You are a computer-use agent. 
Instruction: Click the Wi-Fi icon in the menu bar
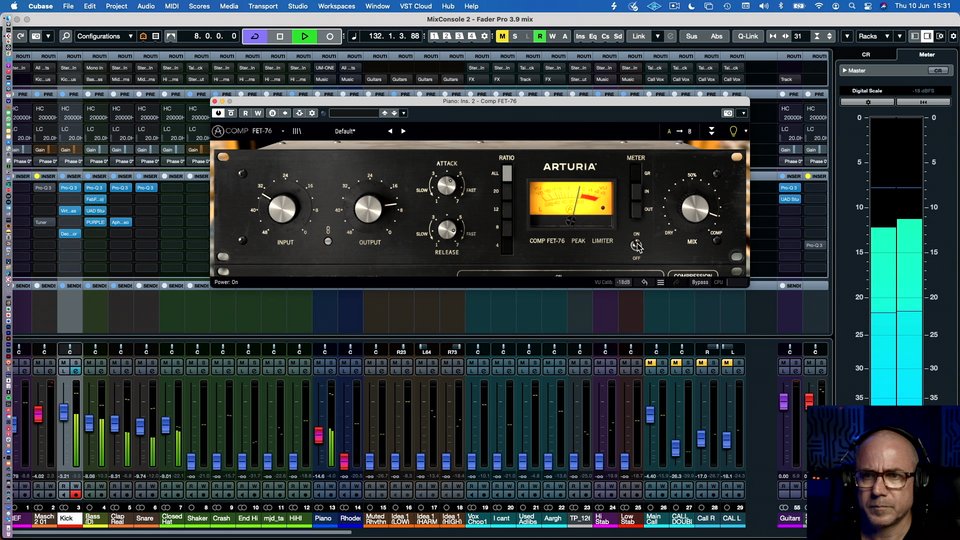pyautogui.click(x=819, y=6)
